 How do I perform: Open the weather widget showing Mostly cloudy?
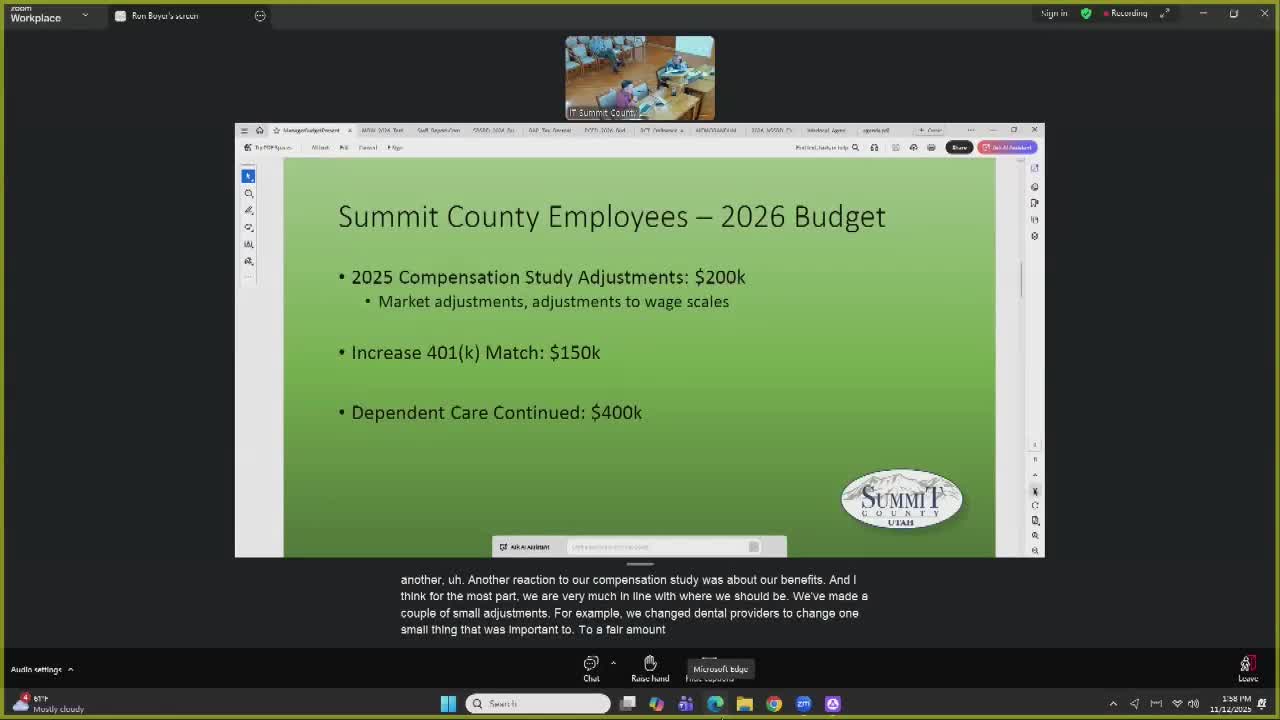click(x=48, y=704)
